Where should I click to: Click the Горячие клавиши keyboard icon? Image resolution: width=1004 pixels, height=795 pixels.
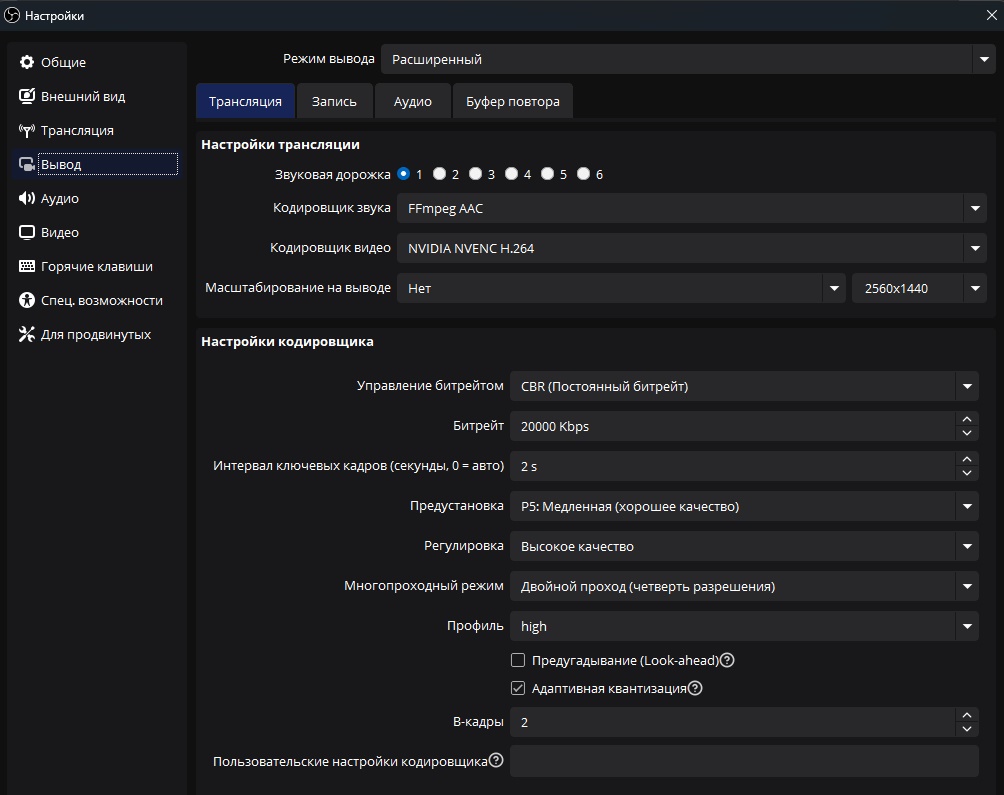click(x=27, y=266)
